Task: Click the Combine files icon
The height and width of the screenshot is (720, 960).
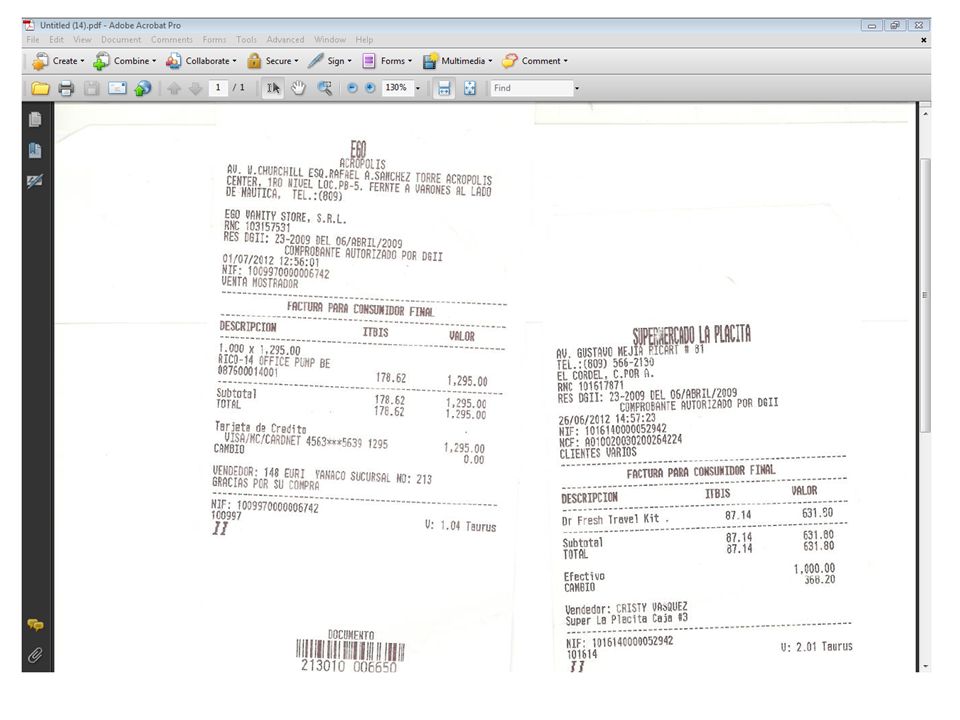Action: (102, 61)
